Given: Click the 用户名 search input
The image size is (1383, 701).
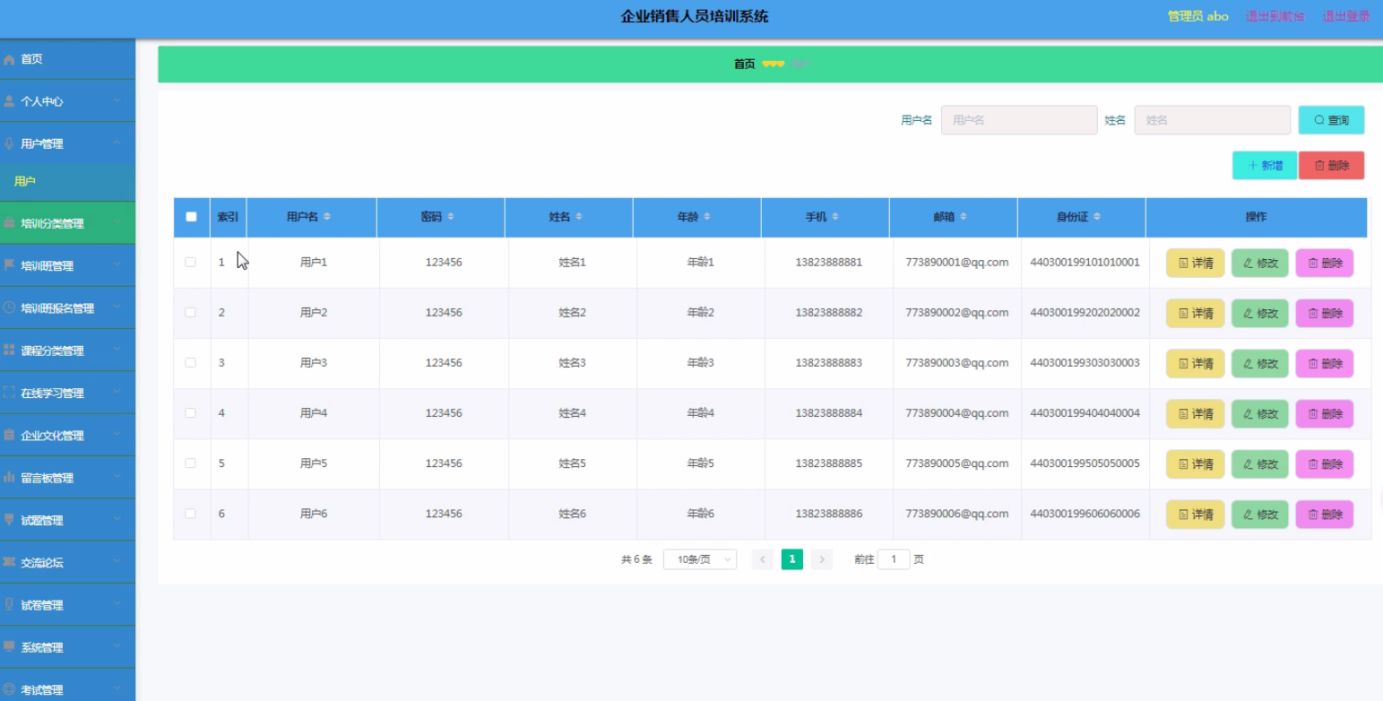Looking at the screenshot, I should click(x=1019, y=120).
